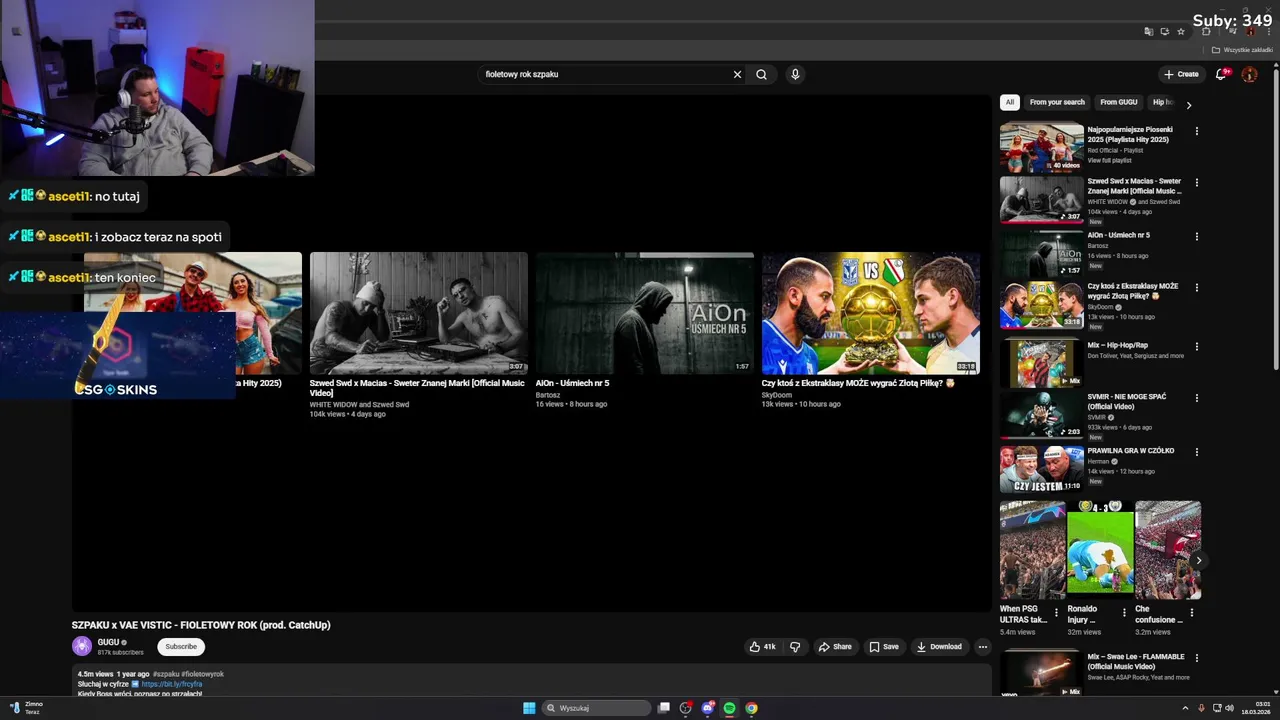Open options for PRAWILNA GRA W CZÓŁKO
Image resolution: width=1280 pixels, height=720 pixels.
pyautogui.click(x=1196, y=452)
